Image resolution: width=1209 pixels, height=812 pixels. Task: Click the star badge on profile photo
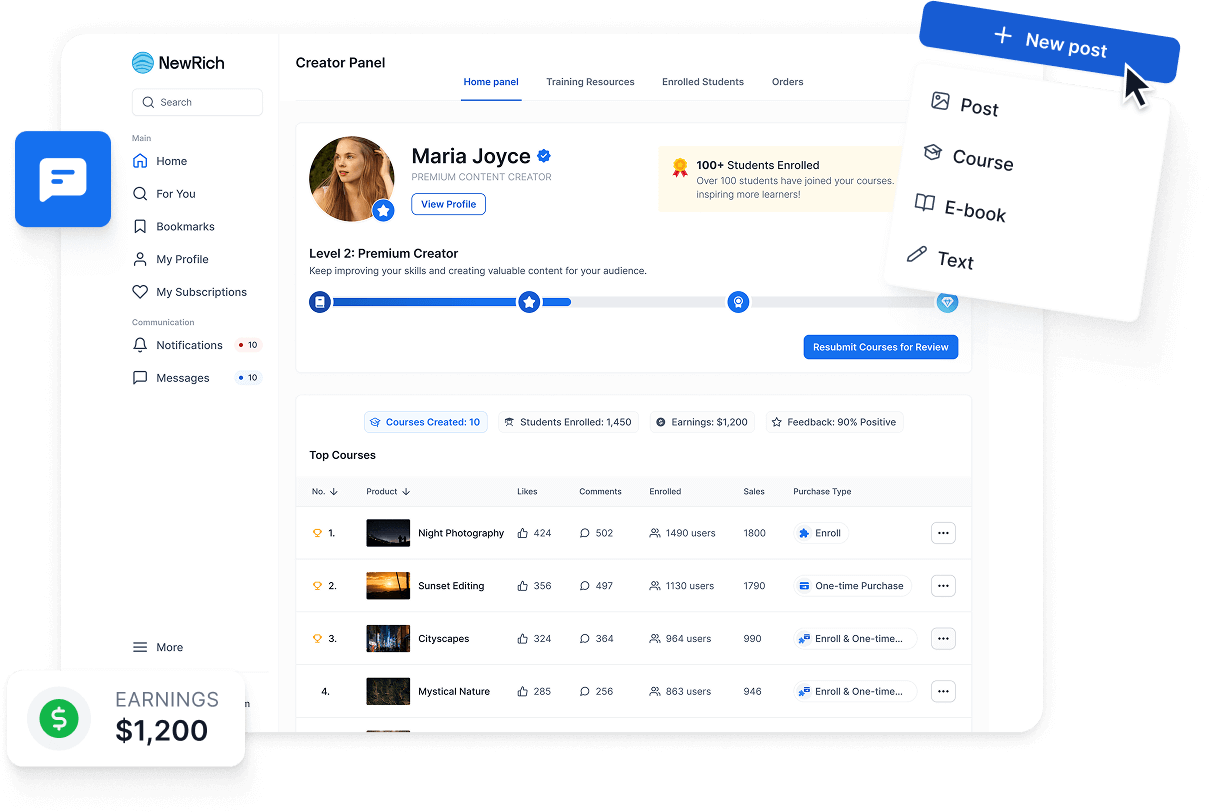(x=382, y=210)
